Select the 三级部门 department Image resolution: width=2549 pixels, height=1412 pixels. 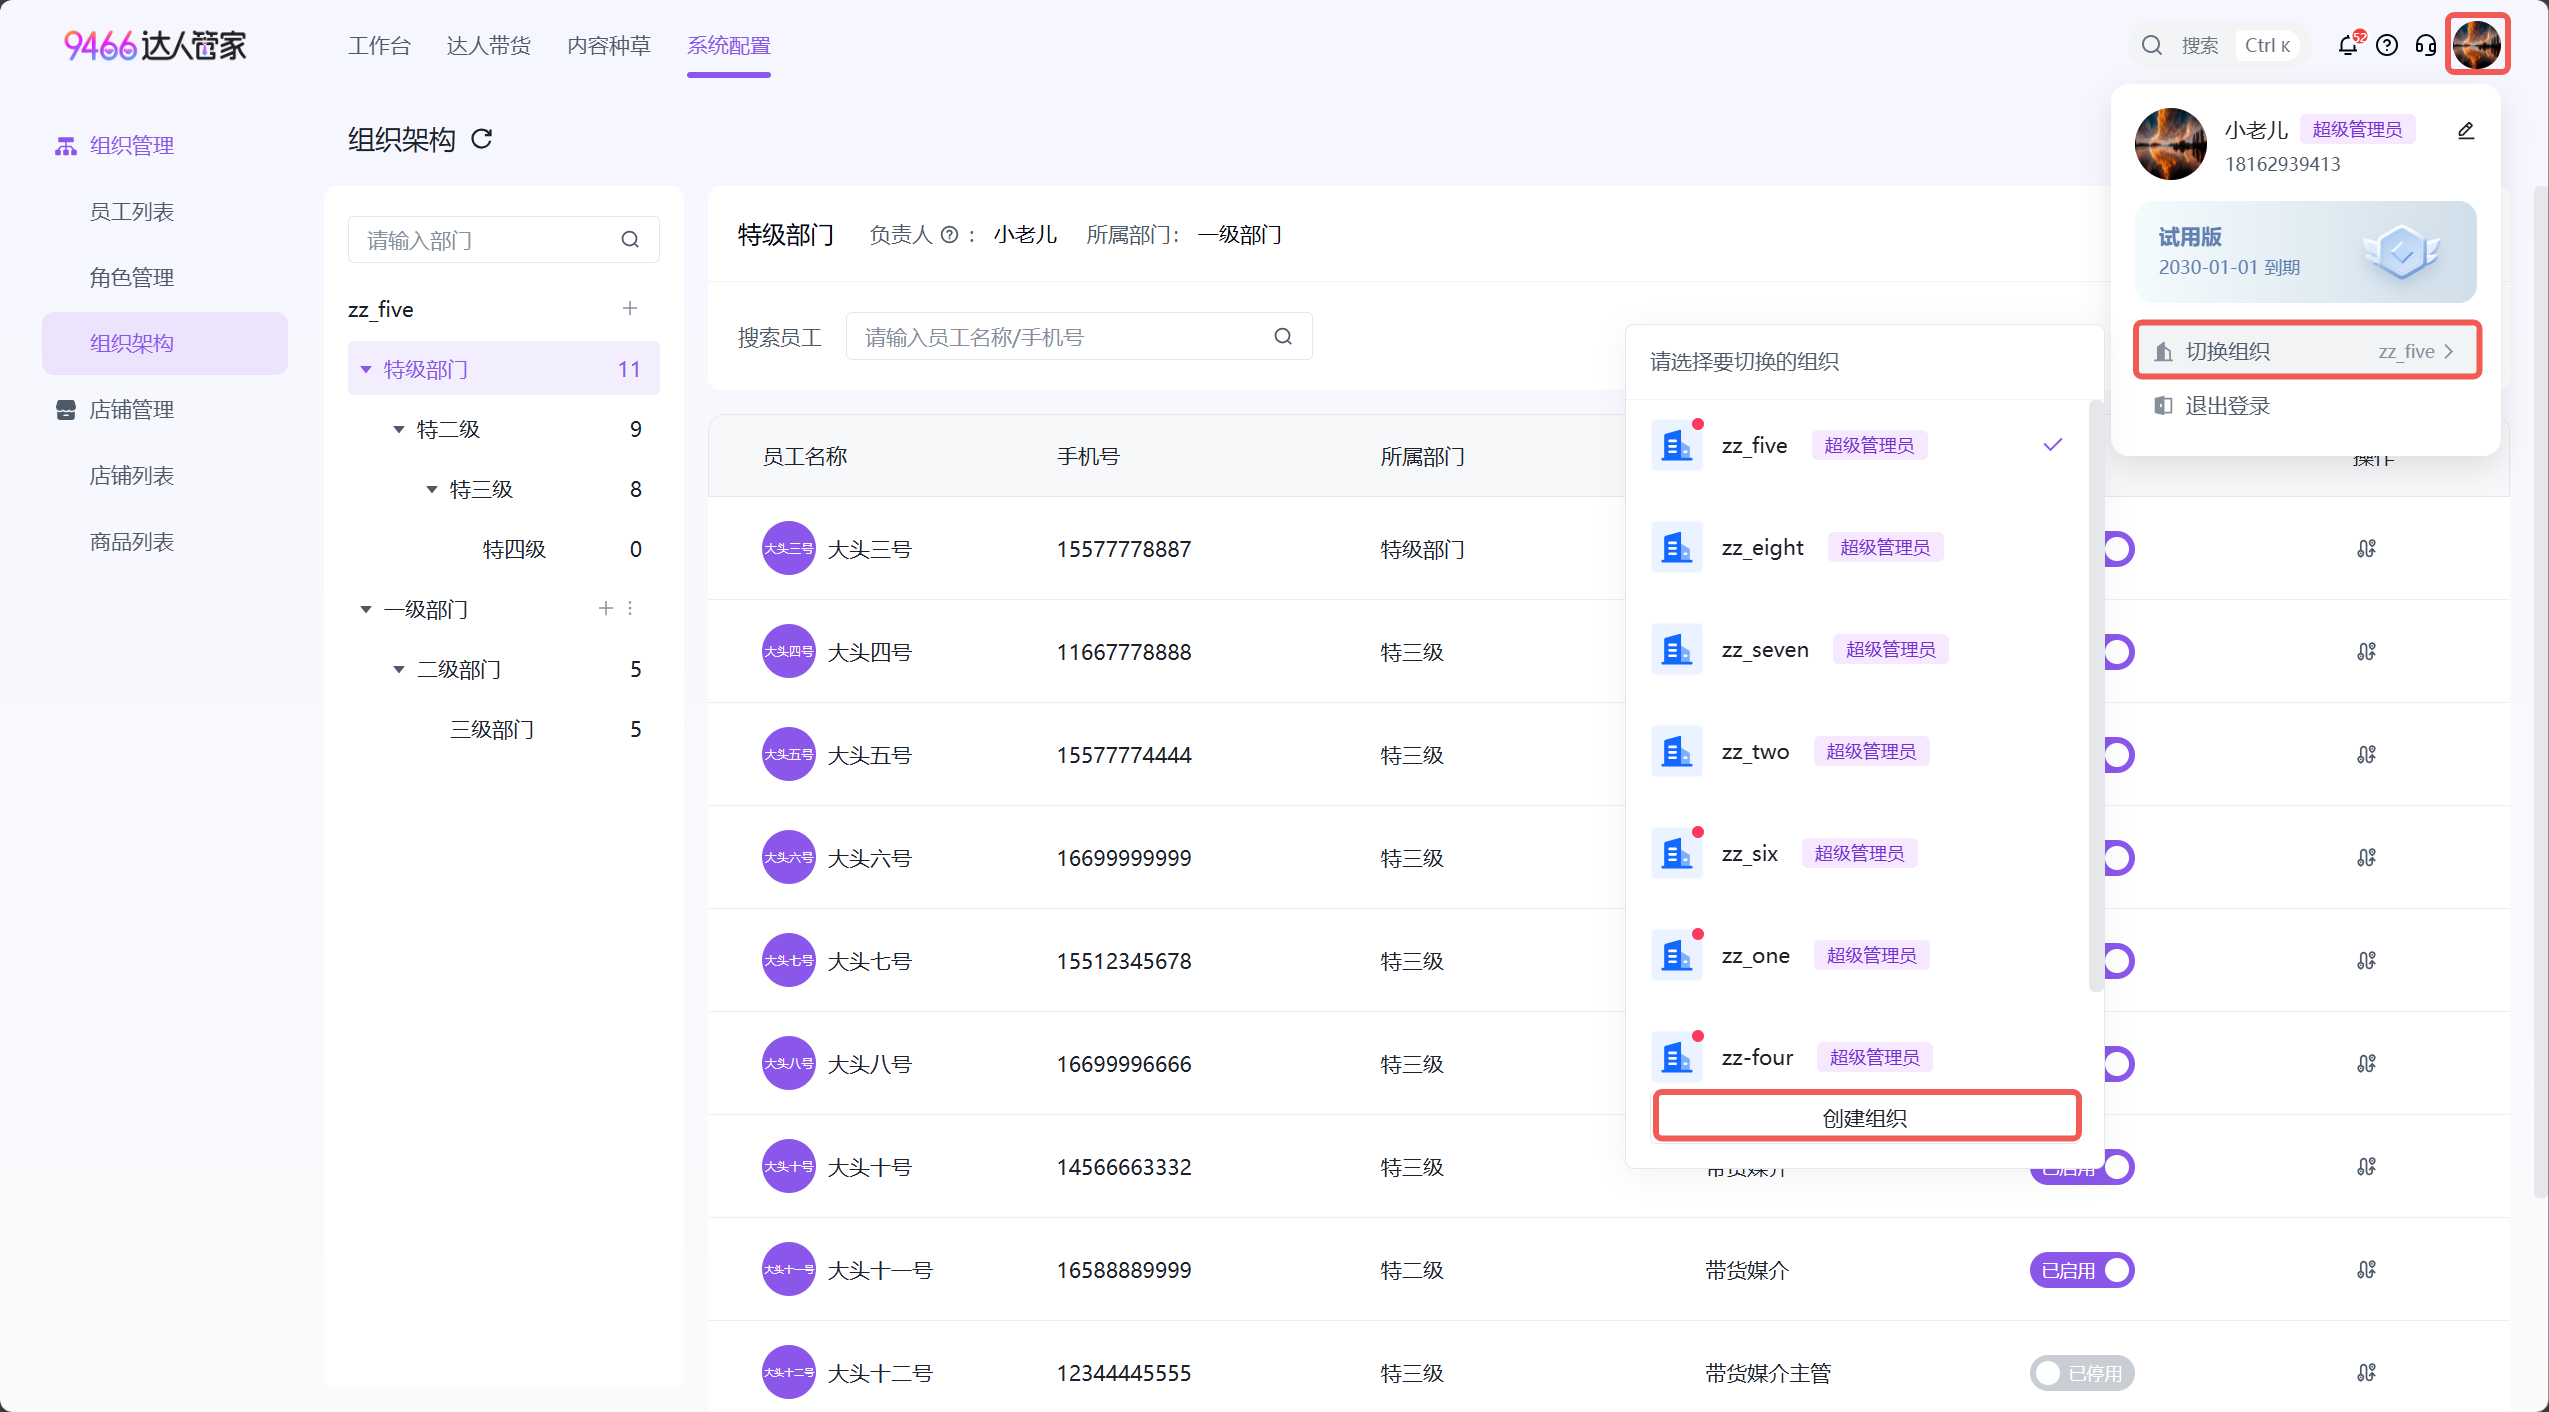pyautogui.click(x=492, y=729)
